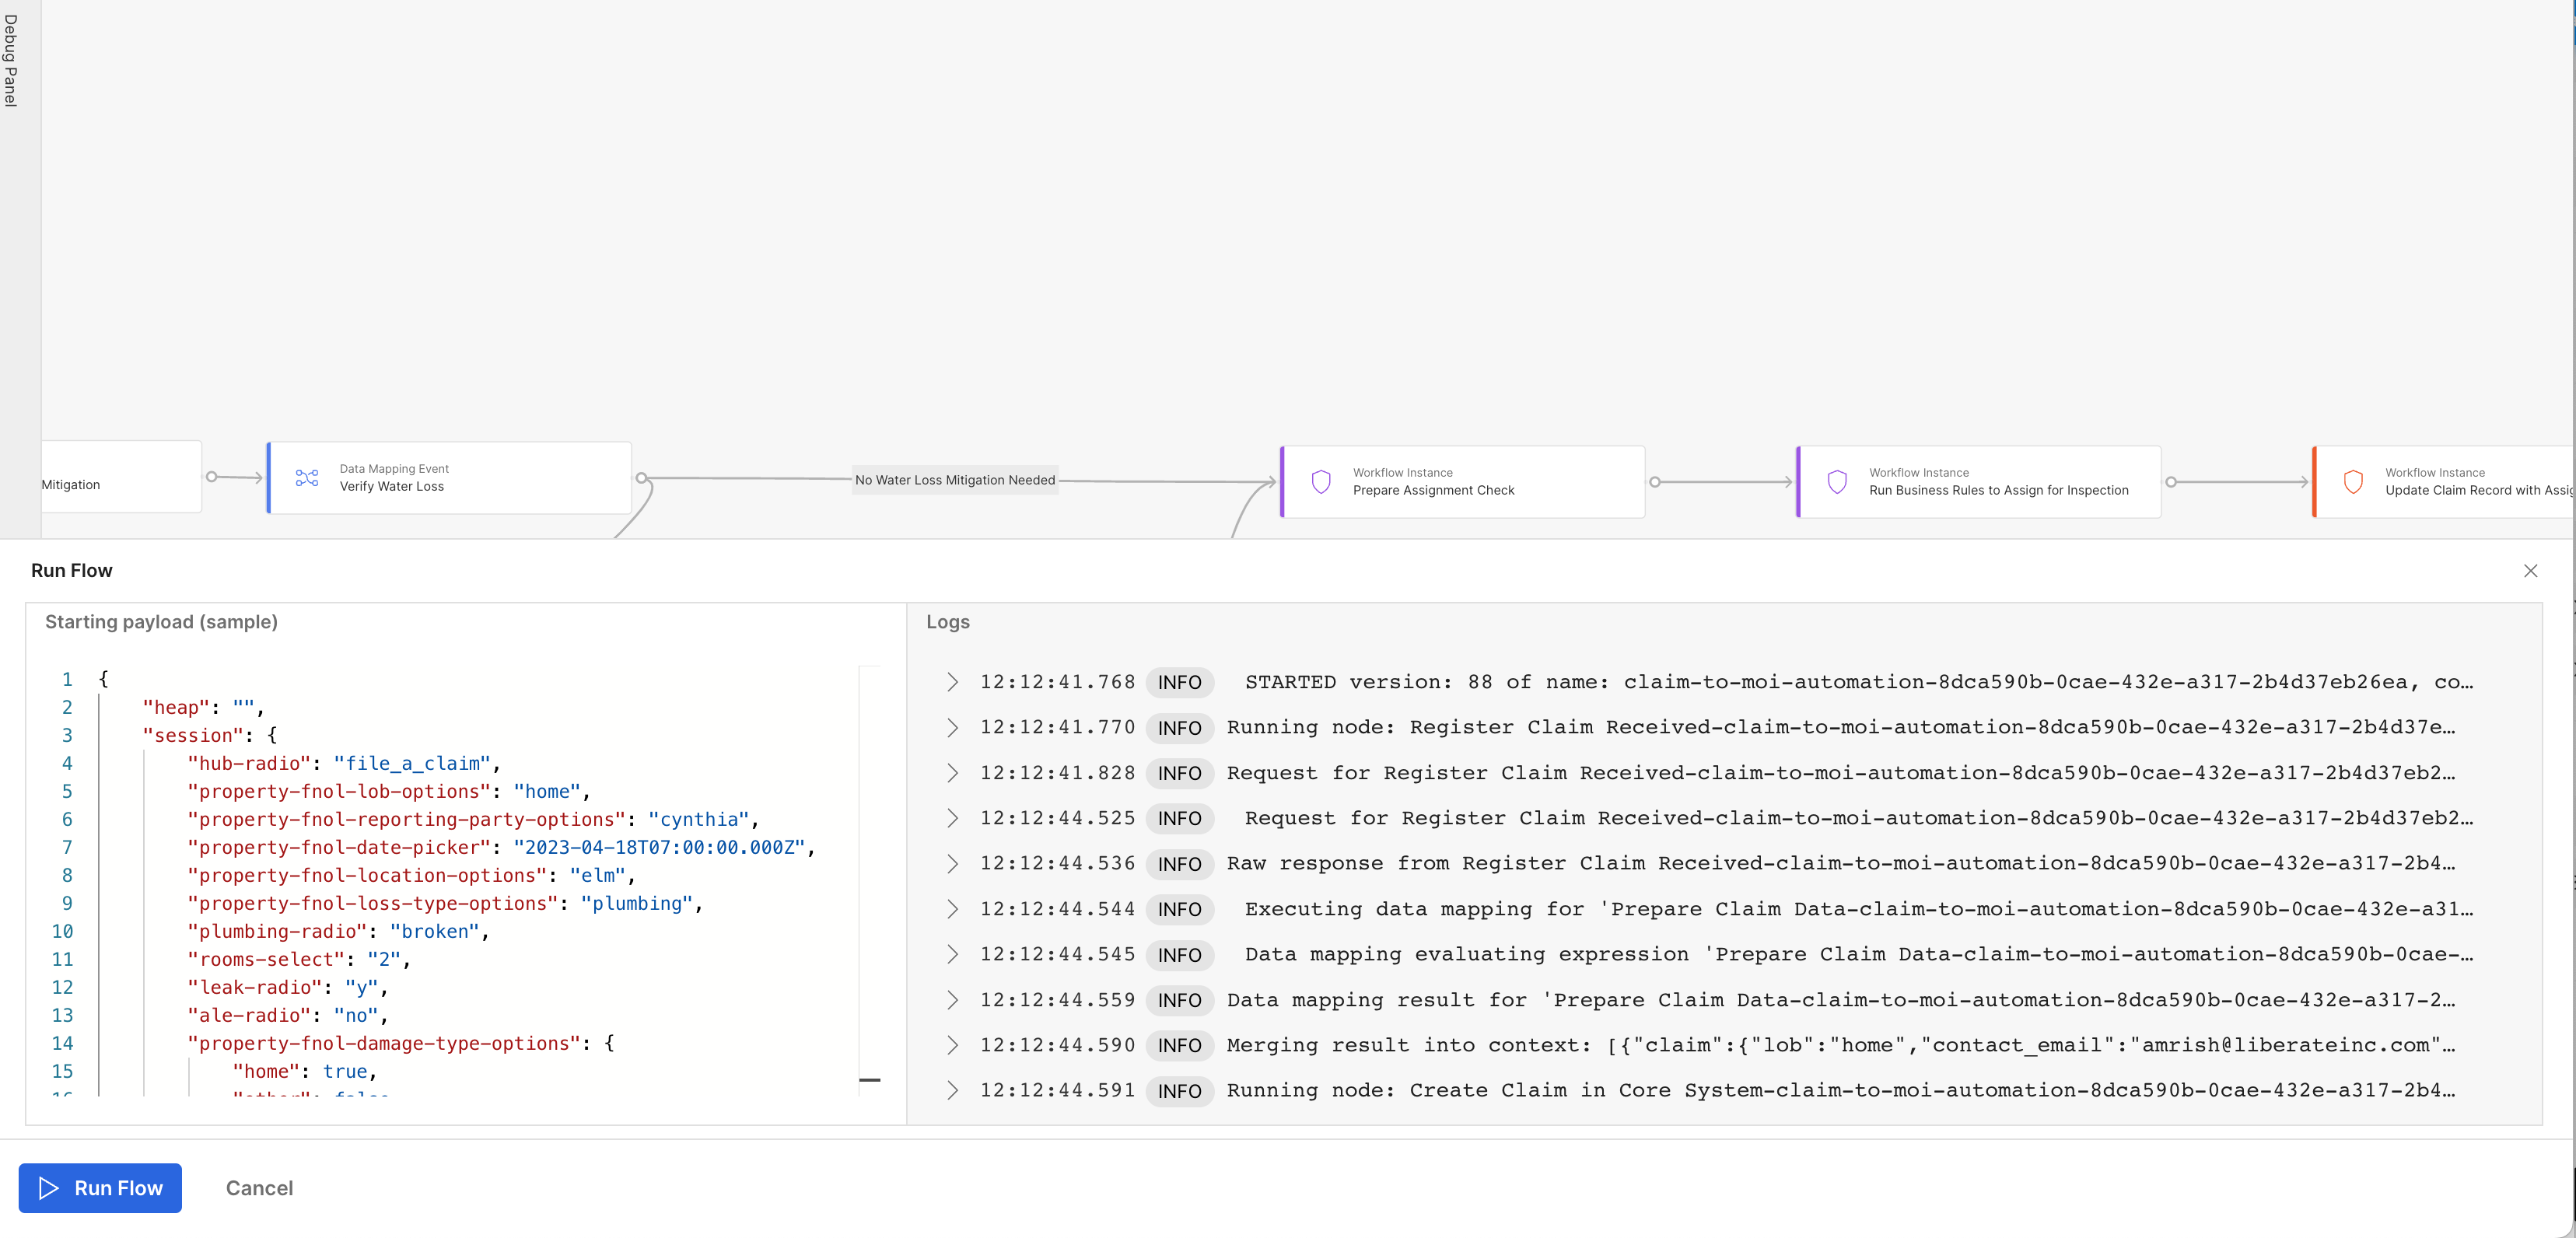
Task: Select the No Water Loss Mitigation Needed label
Action: 954,480
